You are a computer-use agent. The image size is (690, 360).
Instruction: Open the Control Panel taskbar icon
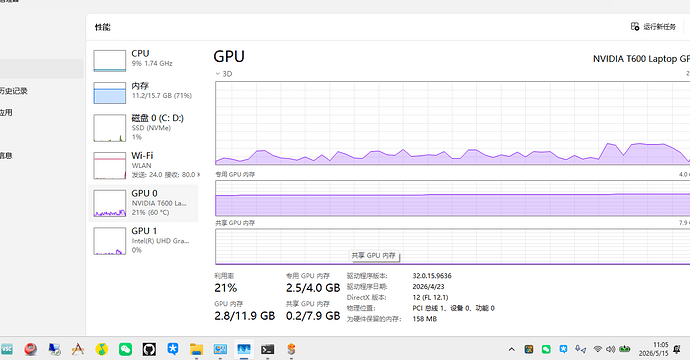[x=220, y=349]
